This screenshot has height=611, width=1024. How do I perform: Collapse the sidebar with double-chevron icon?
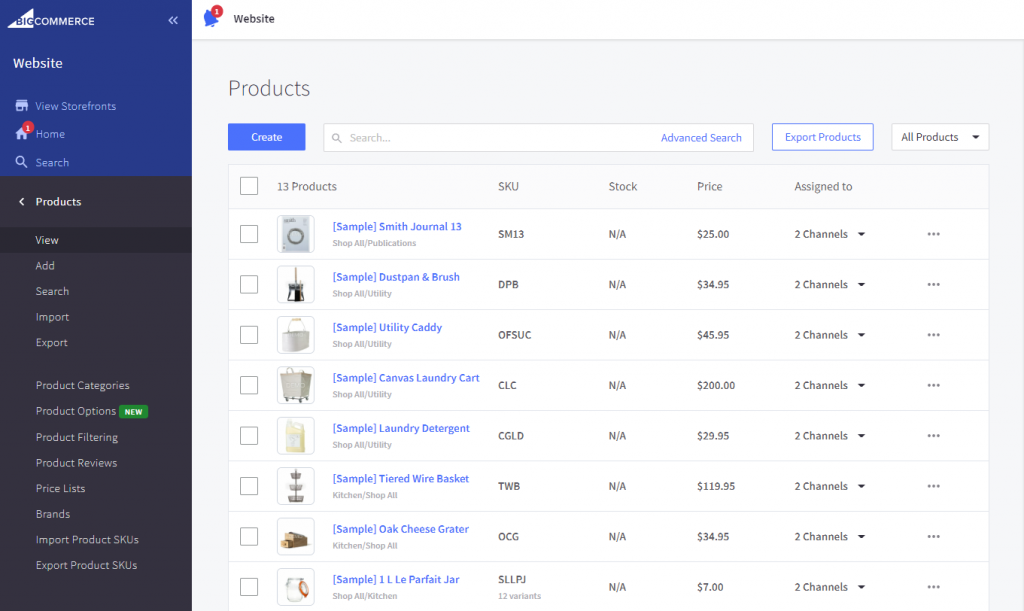pos(173,20)
